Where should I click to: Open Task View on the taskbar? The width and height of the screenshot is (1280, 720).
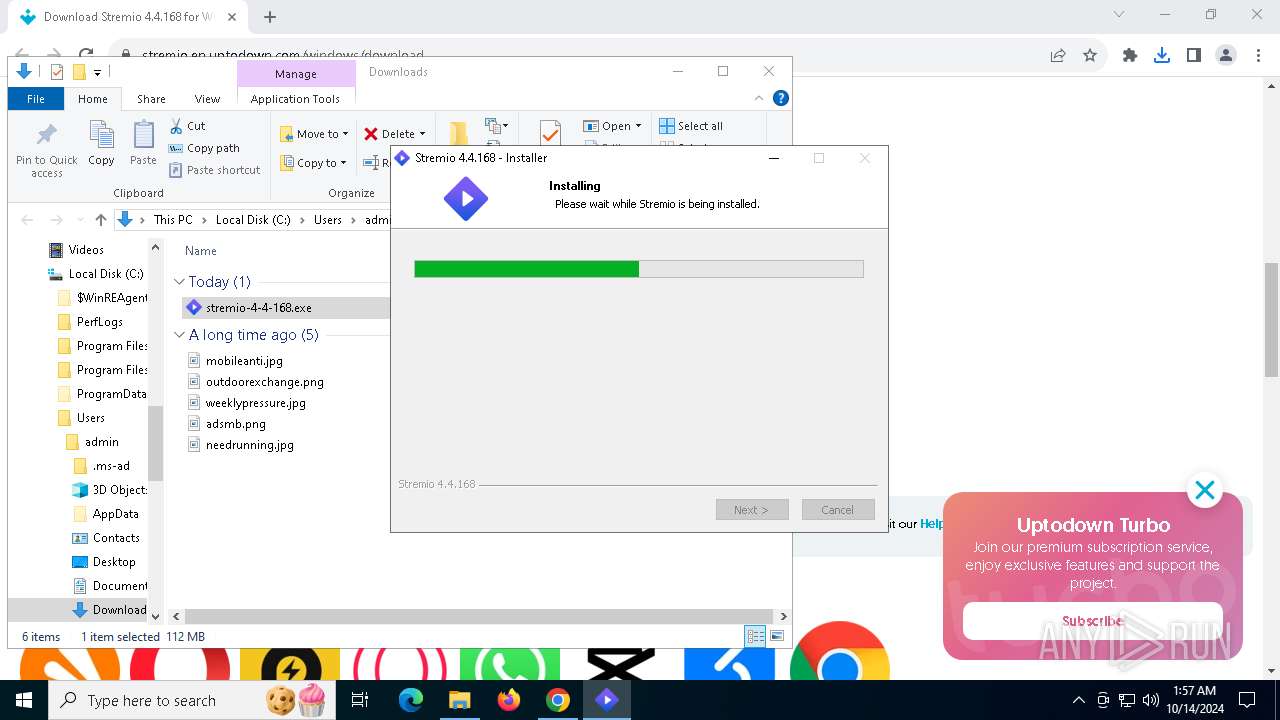tap(360, 700)
